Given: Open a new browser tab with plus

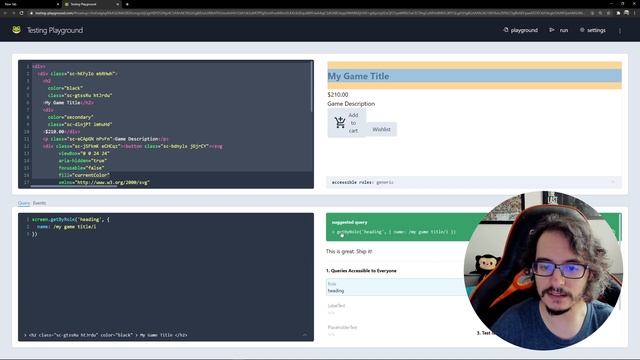Looking at the screenshot, I should click(x=127, y=4).
